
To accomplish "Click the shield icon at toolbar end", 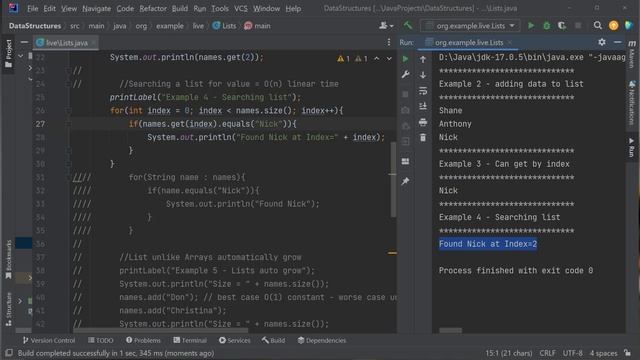I will [629, 26].
